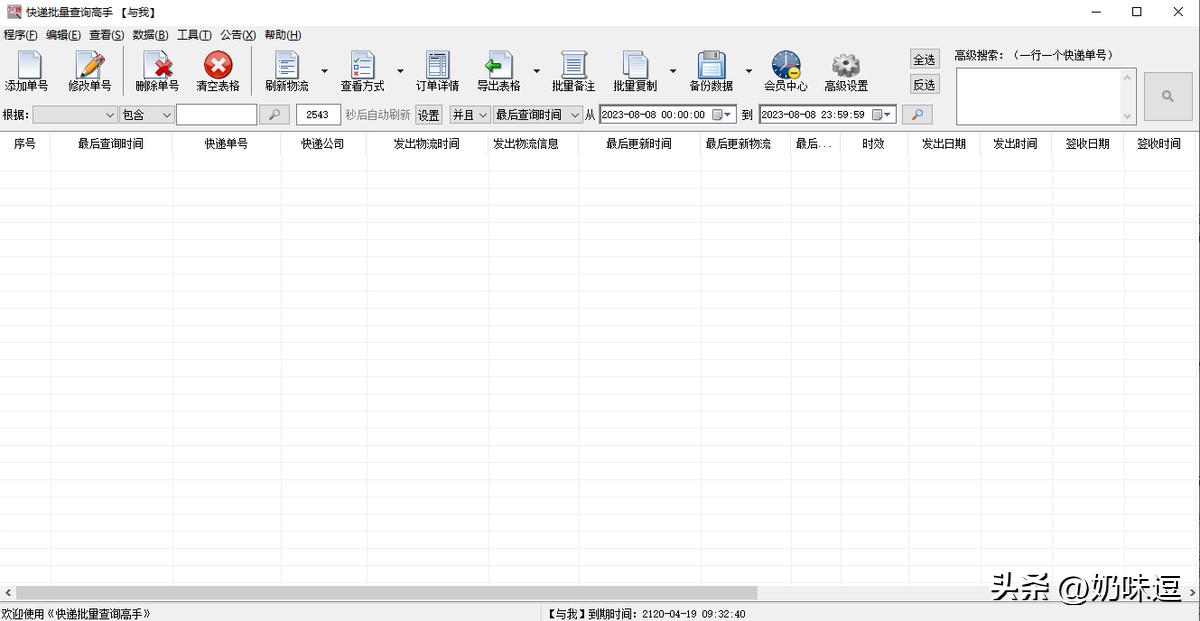This screenshot has width=1200, height=621.
Task: Expand the 导出表格 dropdown arrow
Action: click(x=536, y=72)
